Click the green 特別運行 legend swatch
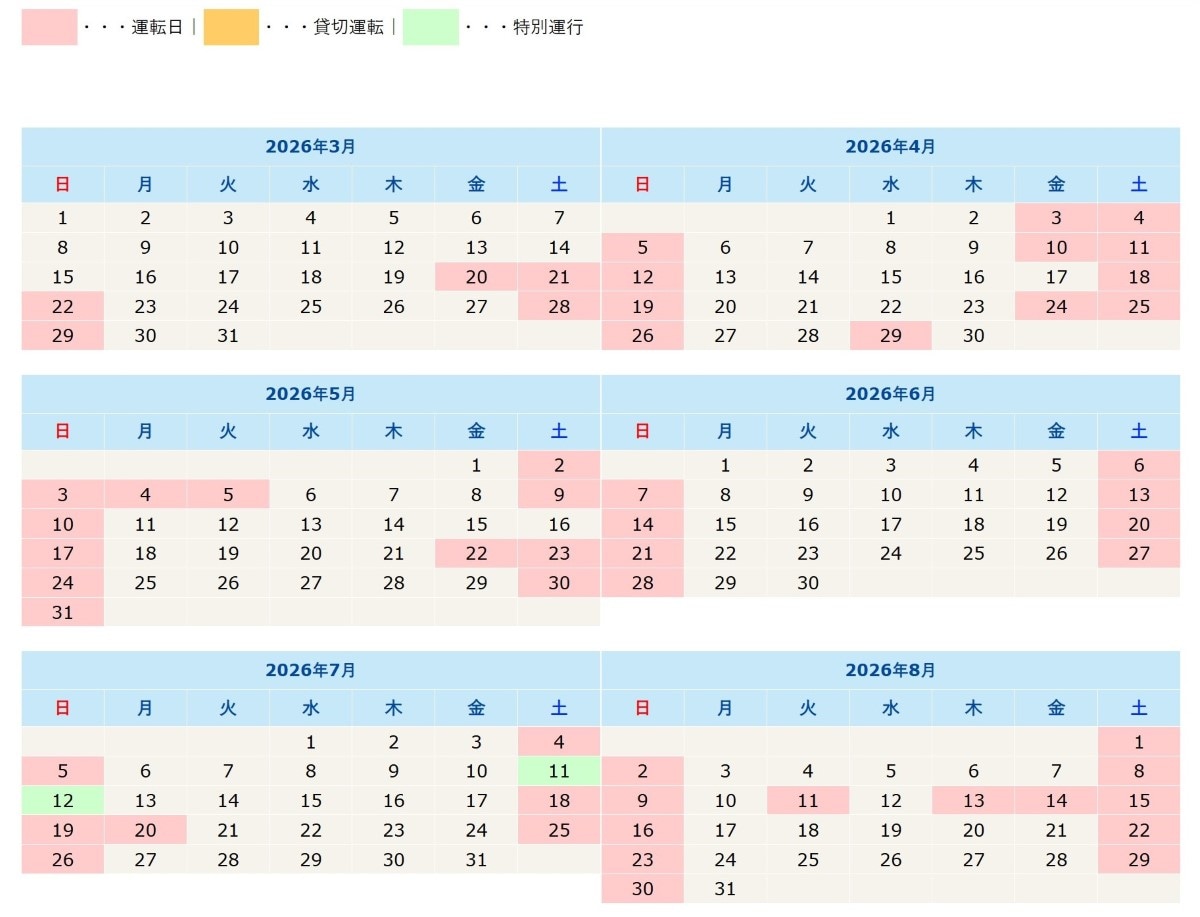Screen dimensions: 1200x917 pyautogui.click(x=431, y=27)
